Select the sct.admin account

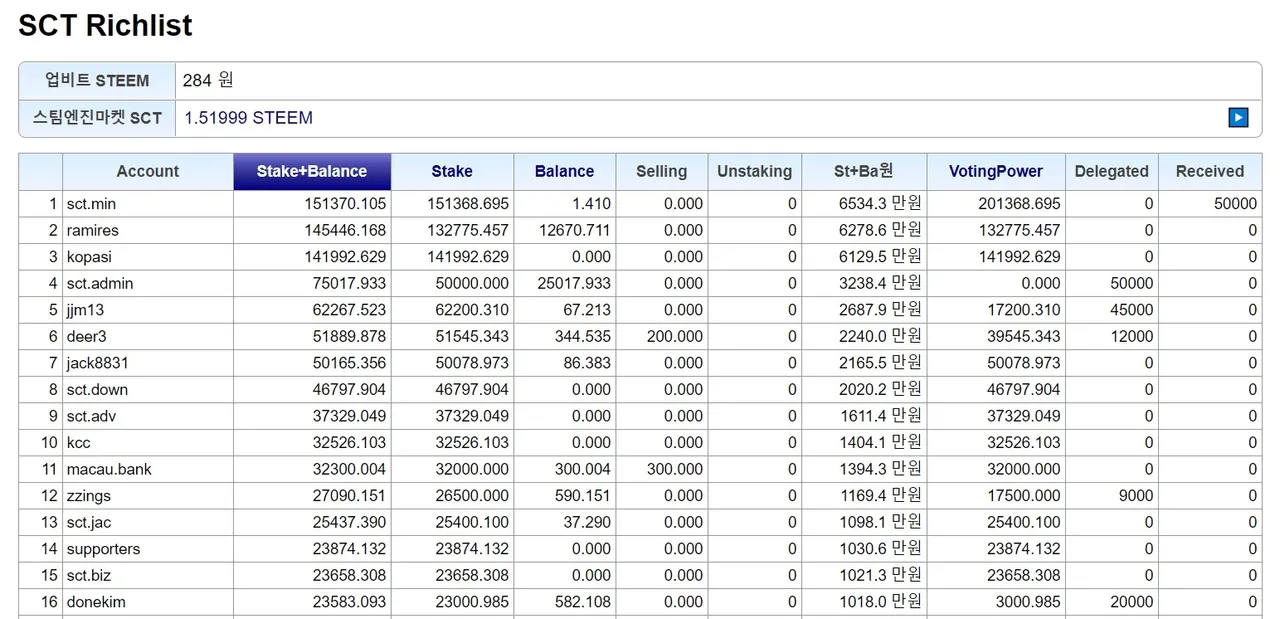(x=99, y=284)
